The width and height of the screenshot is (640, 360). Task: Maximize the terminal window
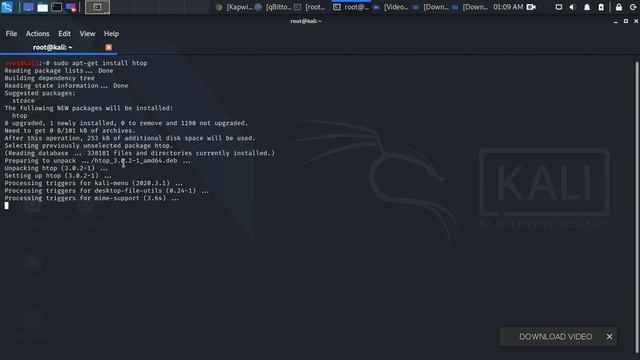pos(626,21)
